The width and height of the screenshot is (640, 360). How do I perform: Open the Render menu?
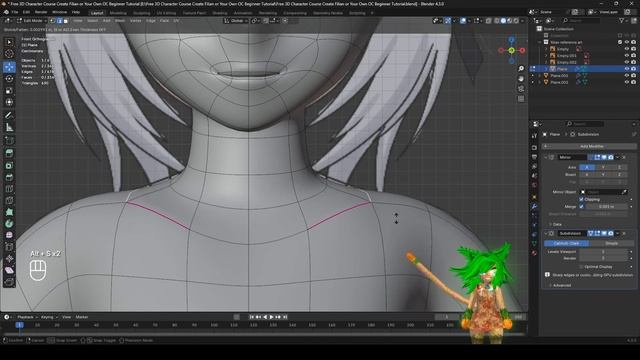[x=41, y=12]
